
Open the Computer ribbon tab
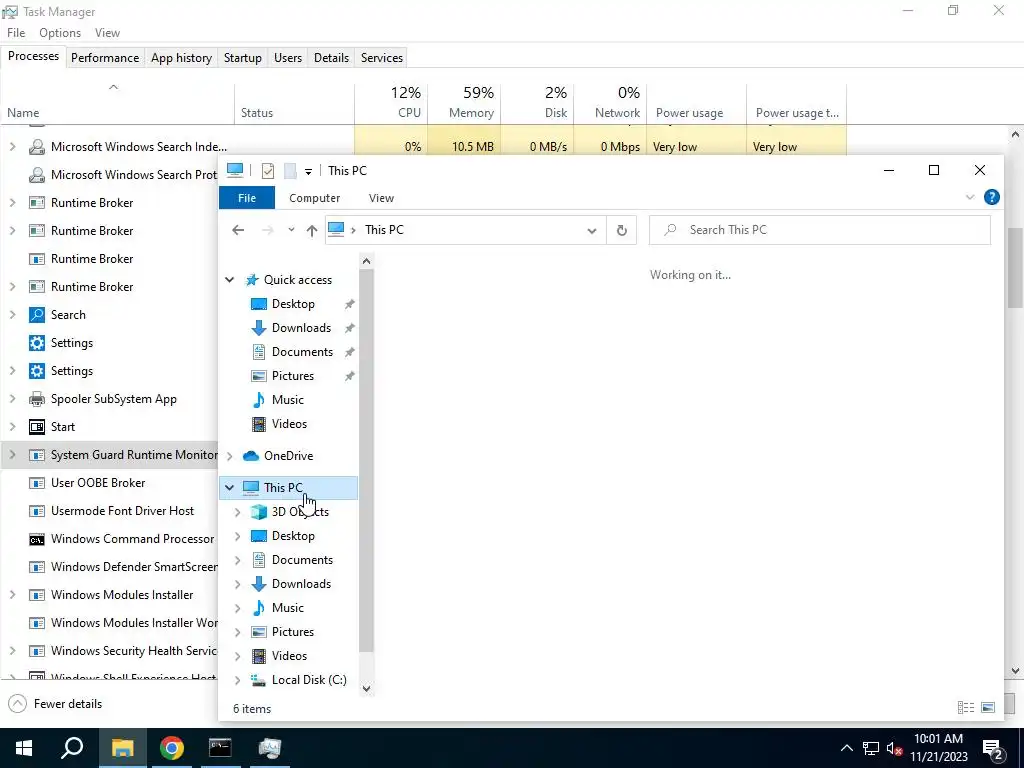[x=315, y=198]
